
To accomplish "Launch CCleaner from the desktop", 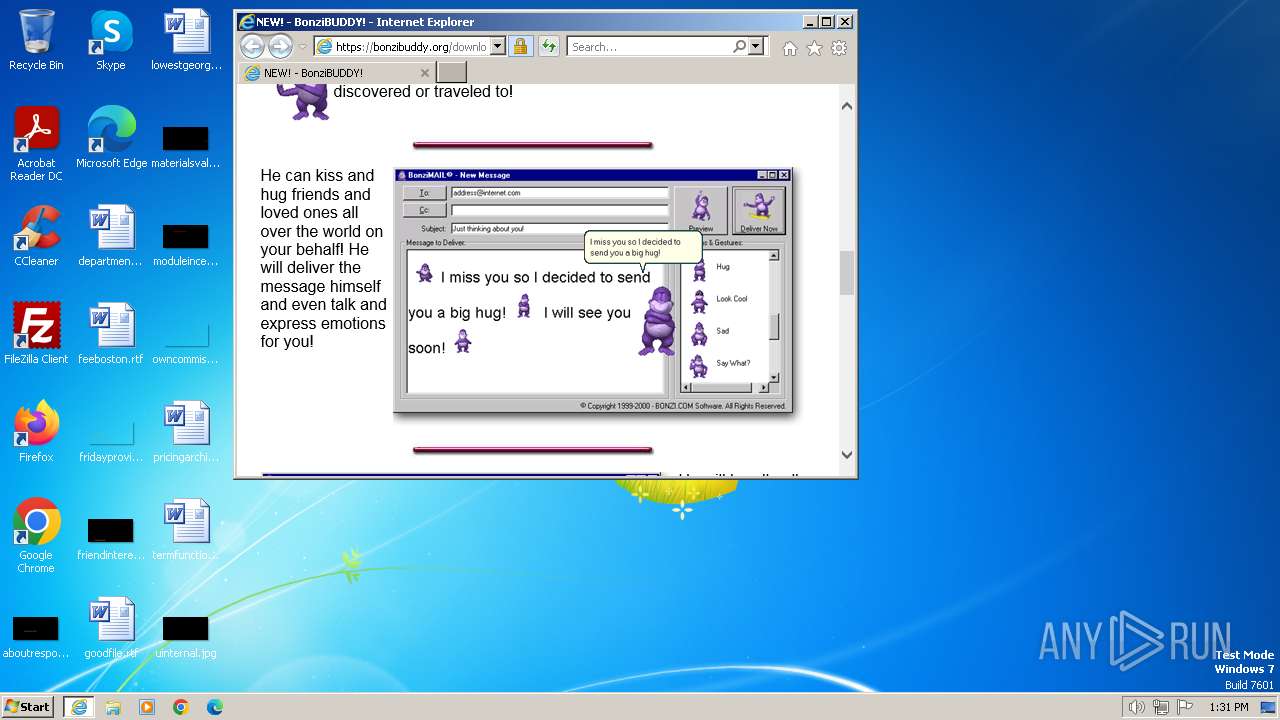I will [x=36, y=236].
